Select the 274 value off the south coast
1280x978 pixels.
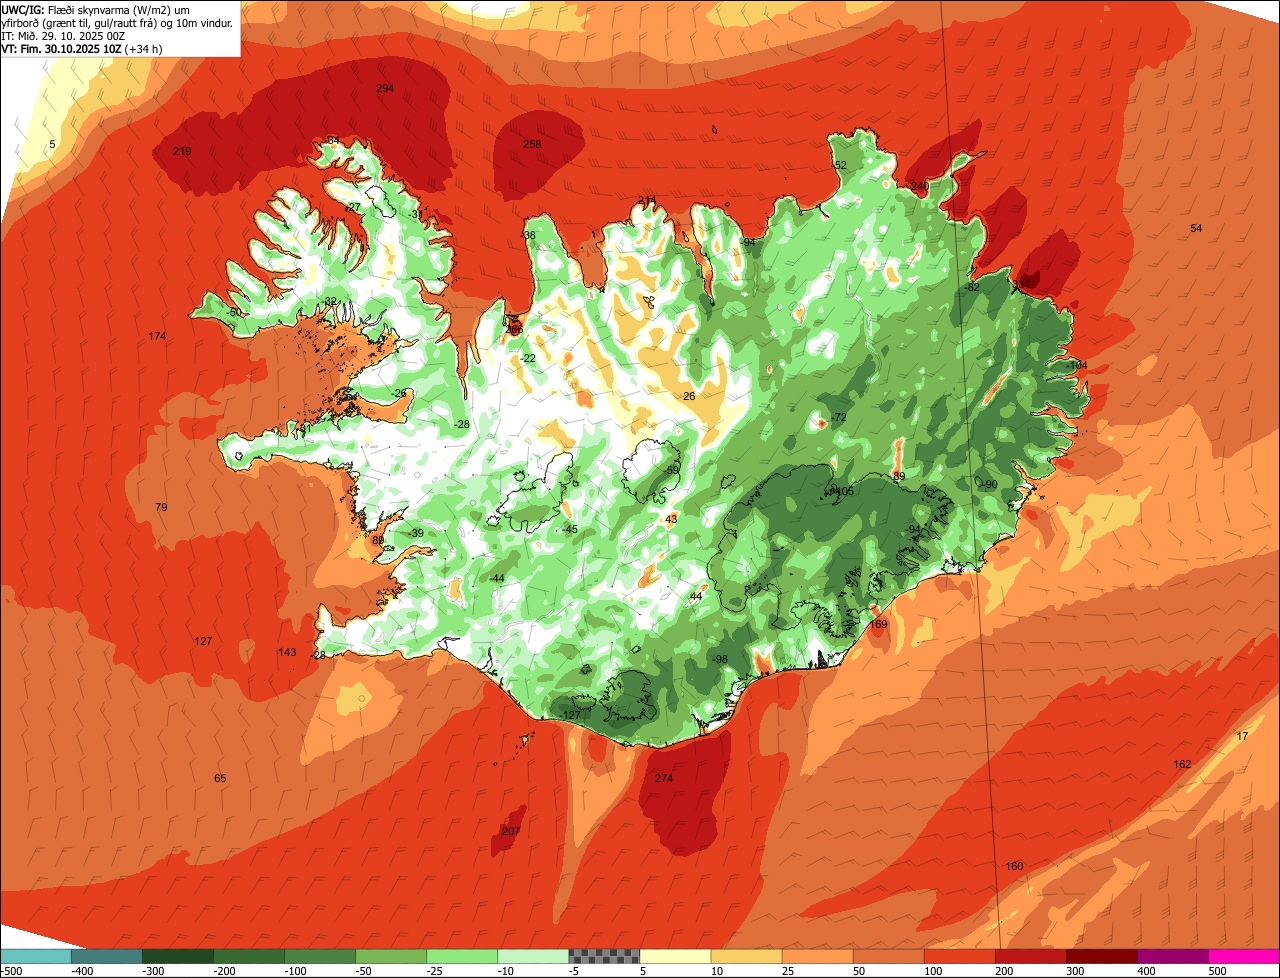664,778
